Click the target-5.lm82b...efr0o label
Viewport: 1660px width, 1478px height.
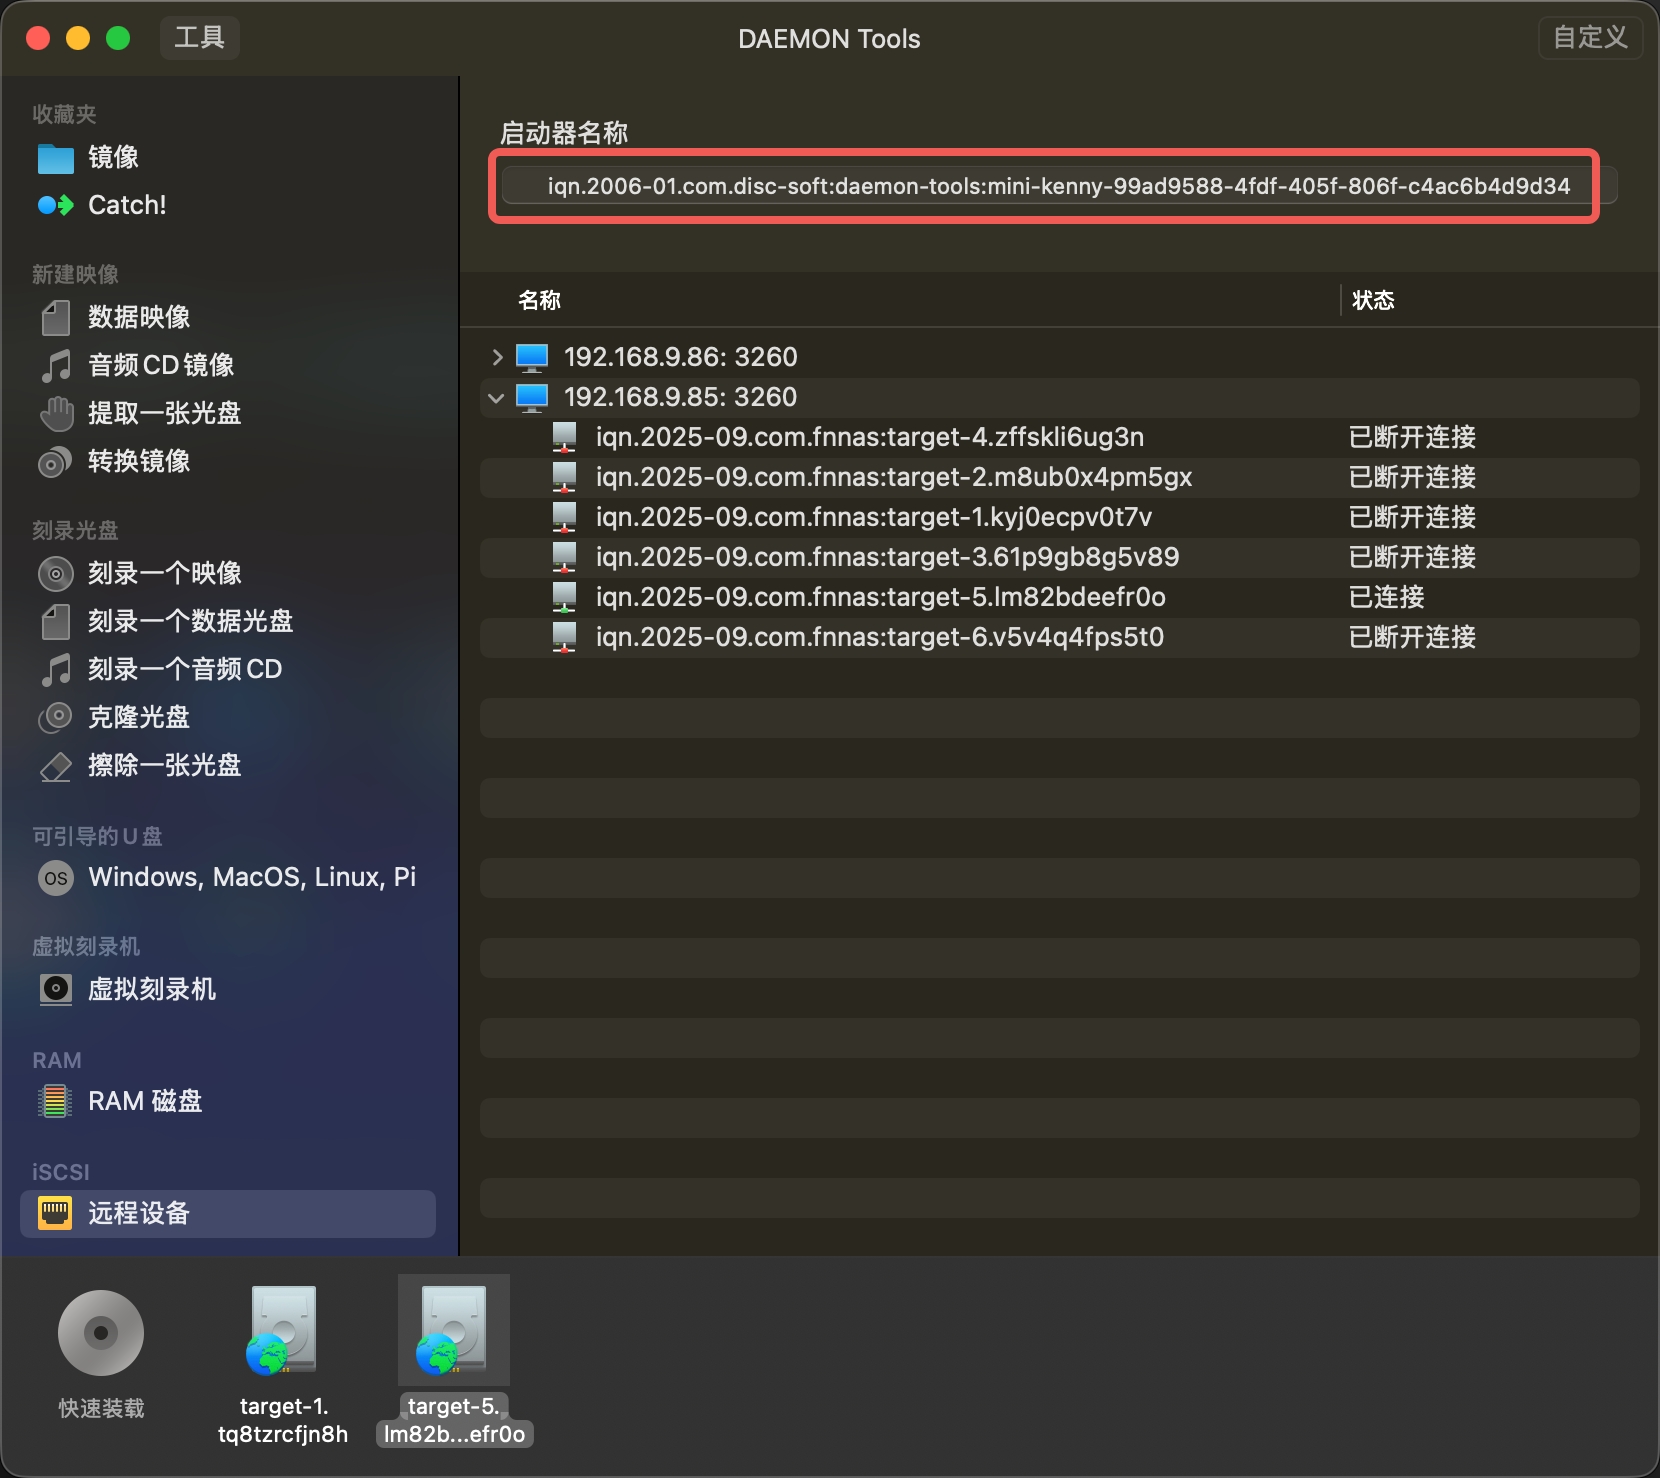click(454, 1421)
